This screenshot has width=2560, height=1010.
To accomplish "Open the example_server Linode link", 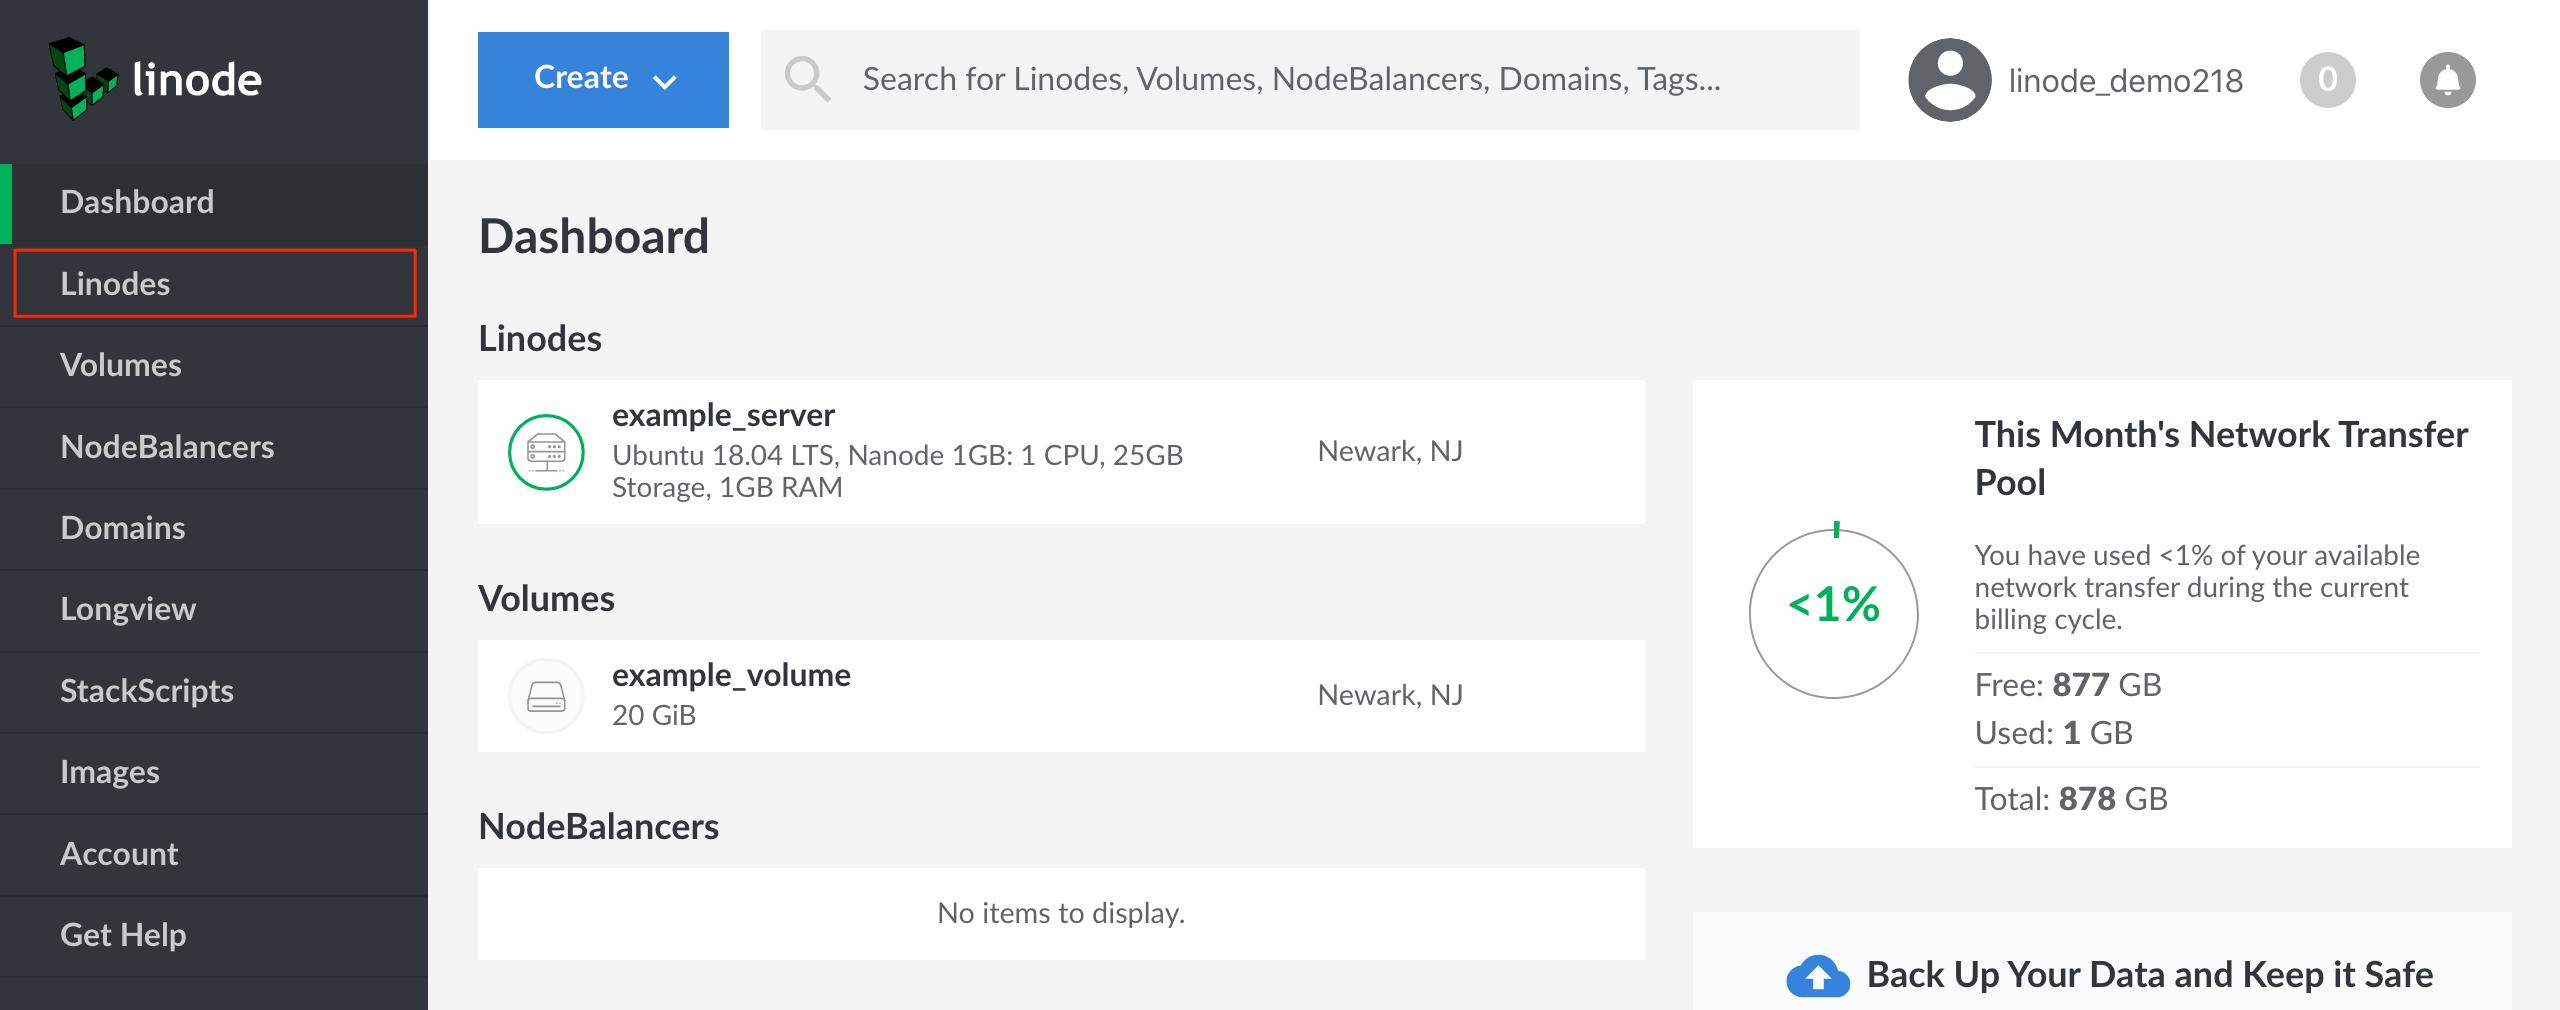I will pyautogui.click(x=723, y=415).
